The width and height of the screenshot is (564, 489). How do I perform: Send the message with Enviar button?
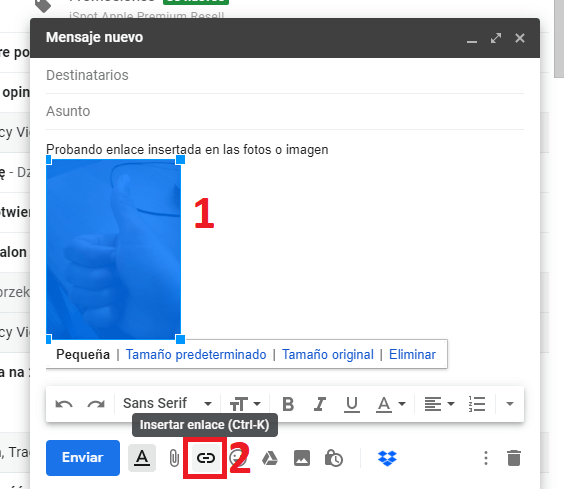tap(83, 458)
